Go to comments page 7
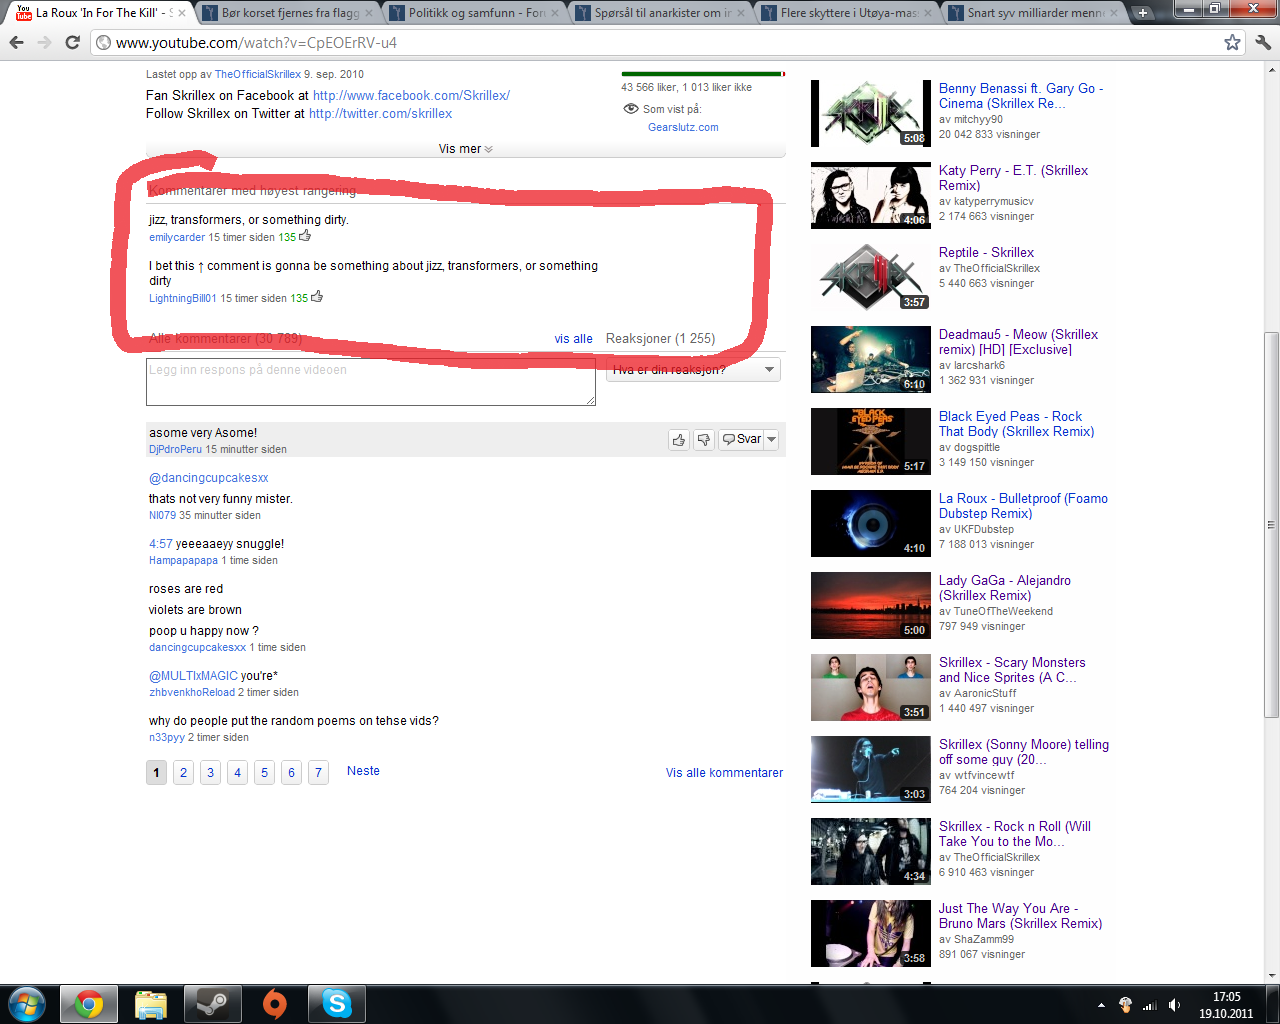 (x=318, y=772)
